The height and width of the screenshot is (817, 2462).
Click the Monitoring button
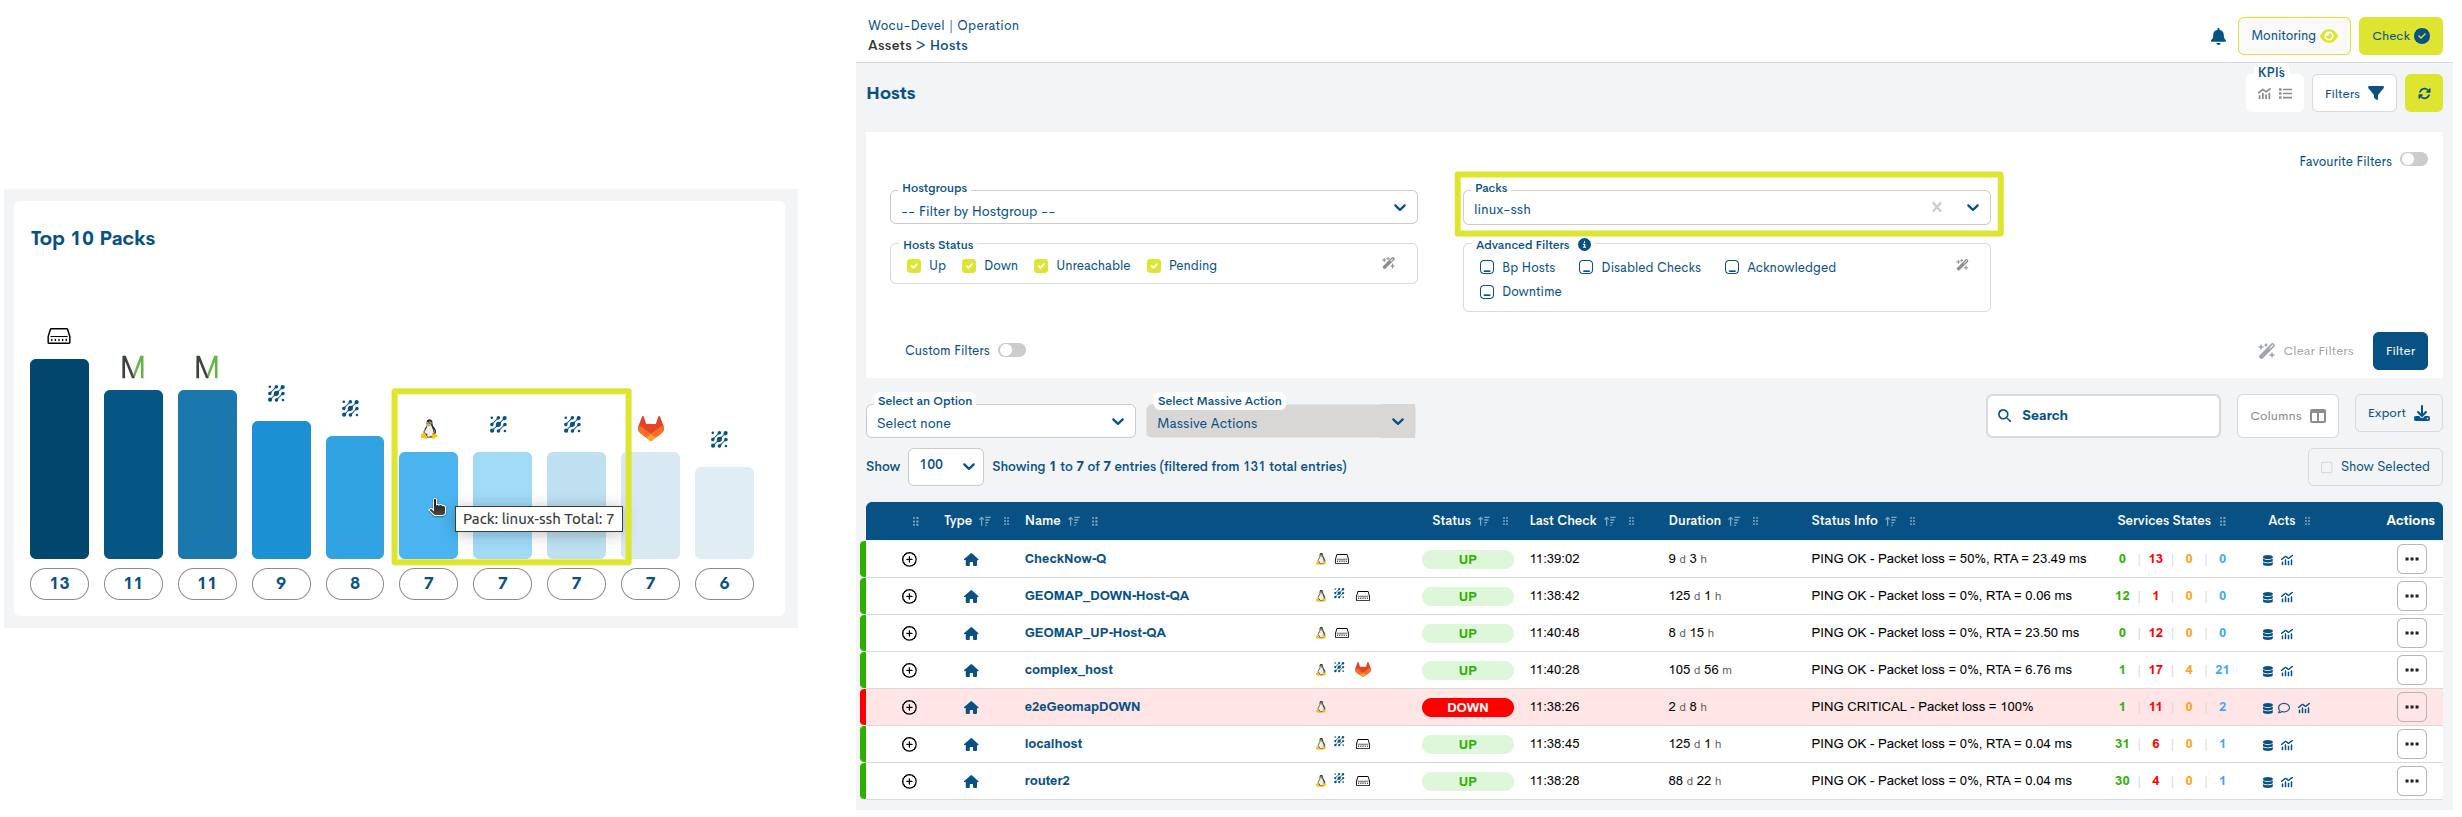pos(2293,36)
